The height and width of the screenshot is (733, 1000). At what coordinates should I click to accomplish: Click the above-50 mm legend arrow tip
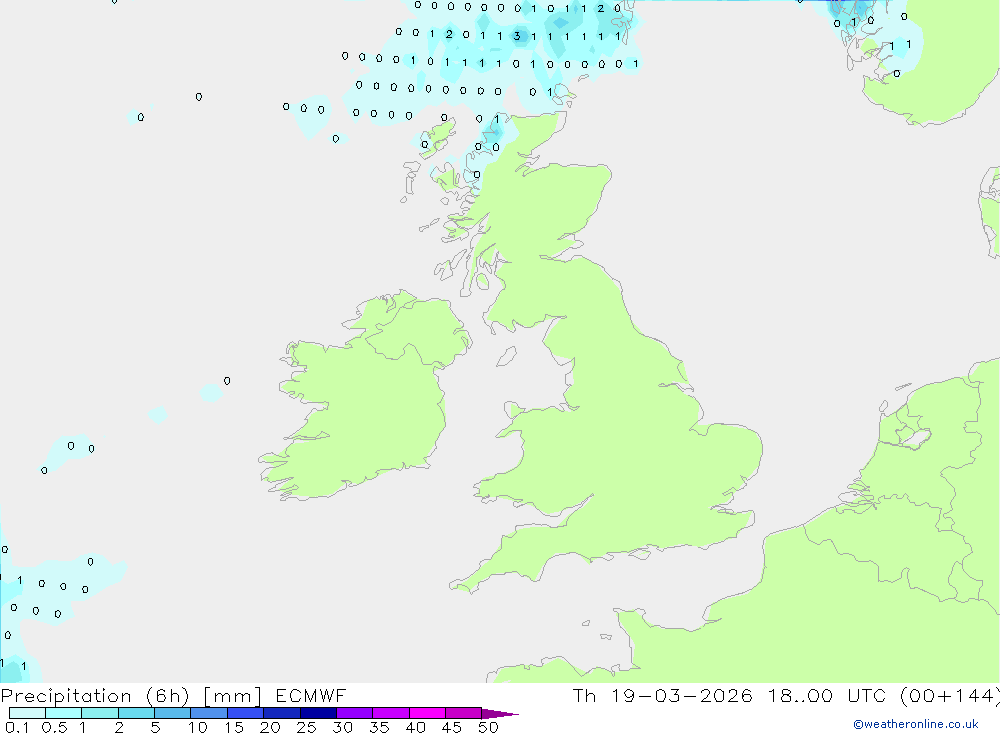click(500, 714)
